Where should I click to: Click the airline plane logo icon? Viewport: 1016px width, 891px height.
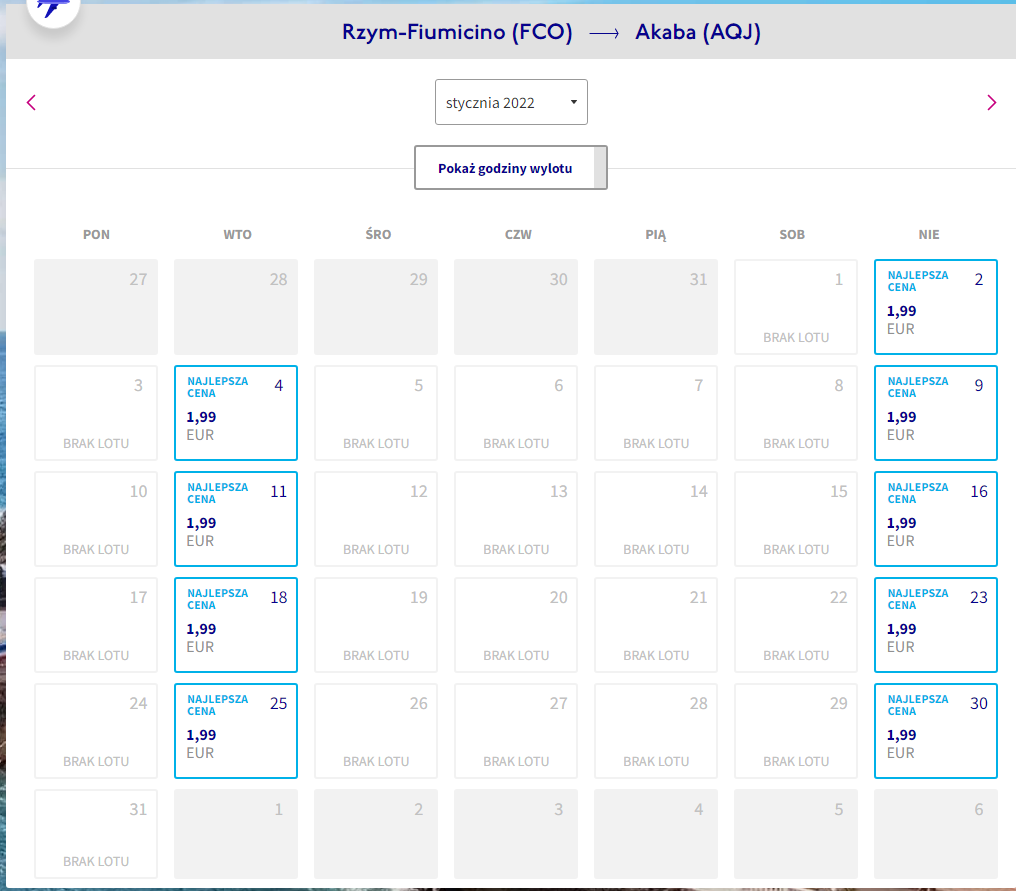click(53, 8)
